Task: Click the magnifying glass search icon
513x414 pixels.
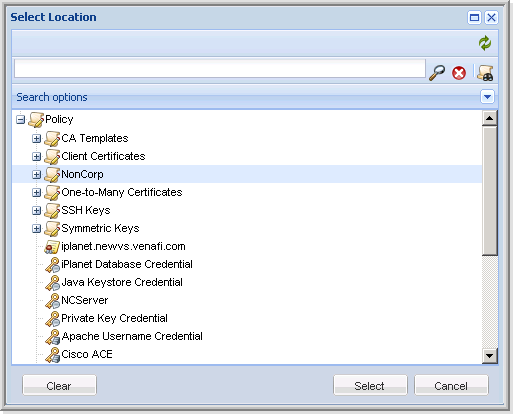Action: click(x=437, y=73)
